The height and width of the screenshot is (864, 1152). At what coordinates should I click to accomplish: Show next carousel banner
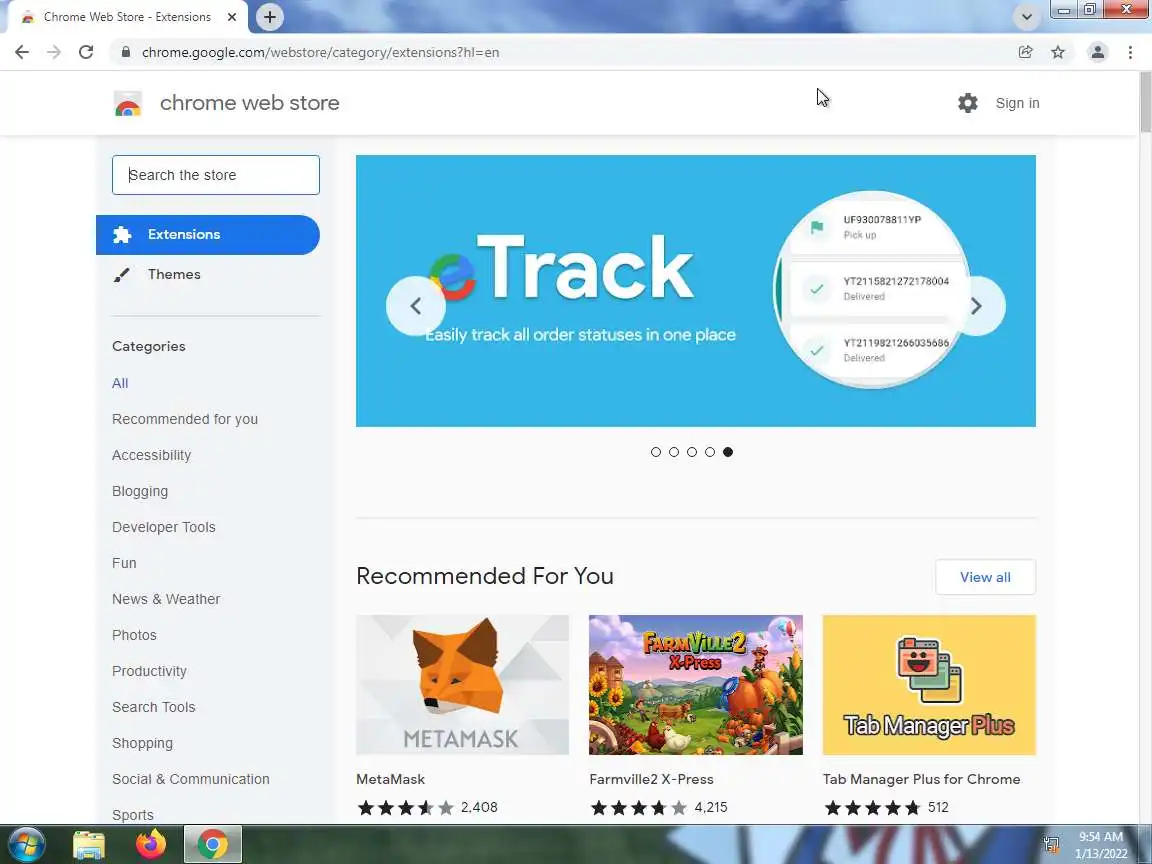[x=976, y=306]
